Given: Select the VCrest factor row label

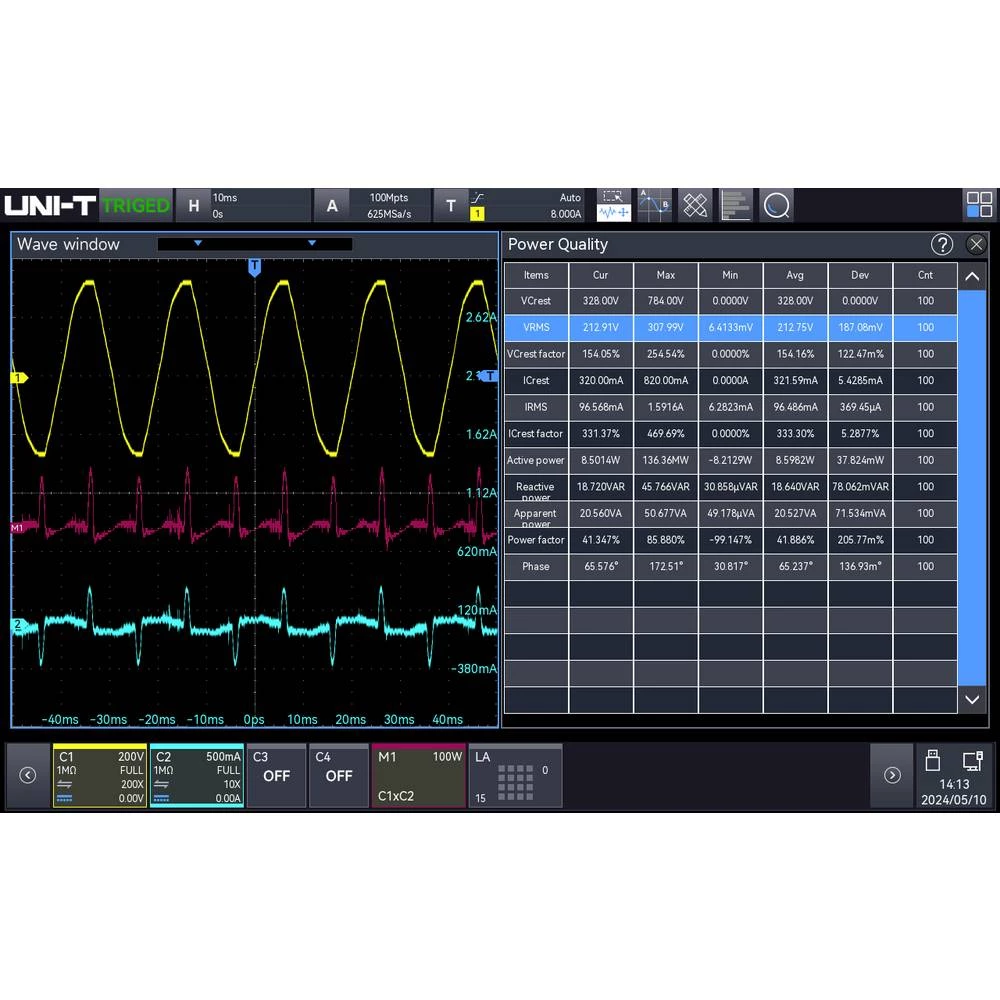Looking at the screenshot, I should (536, 354).
